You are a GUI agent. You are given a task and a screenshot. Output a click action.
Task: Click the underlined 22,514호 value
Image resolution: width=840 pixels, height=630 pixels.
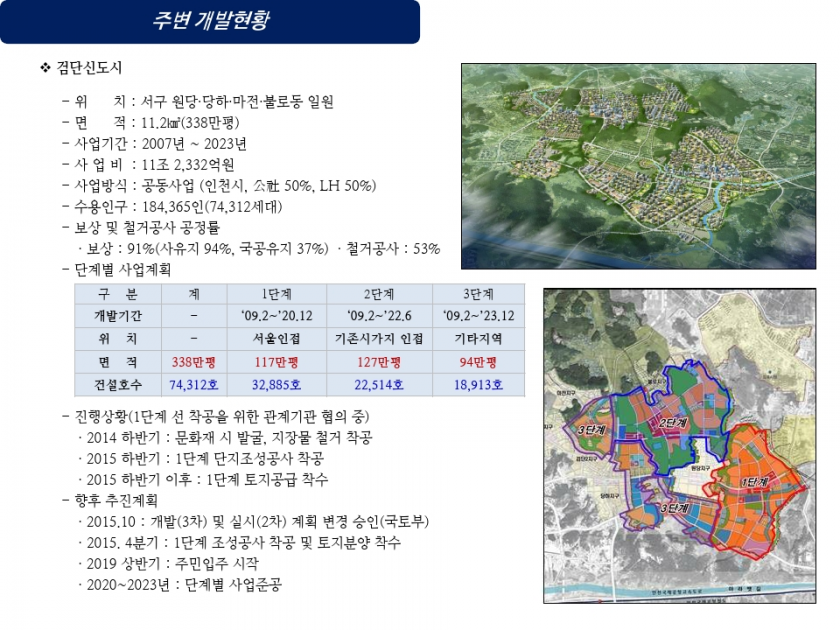pos(380,384)
